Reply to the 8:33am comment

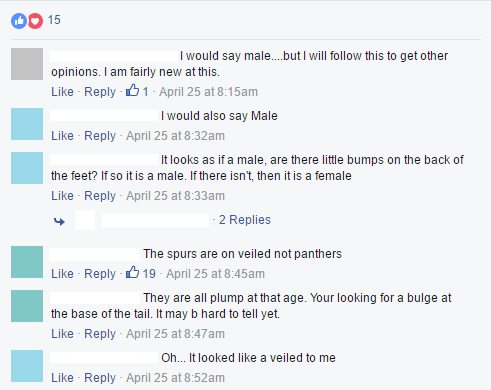coord(100,196)
